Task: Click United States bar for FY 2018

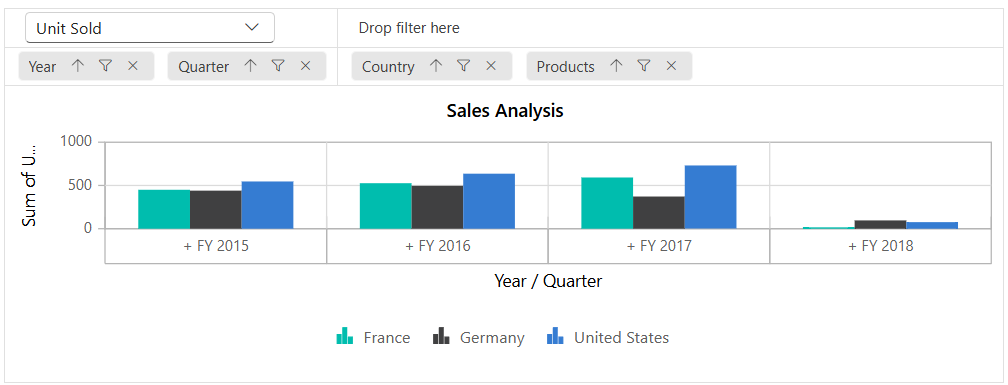Action: click(x=932, y=225)
